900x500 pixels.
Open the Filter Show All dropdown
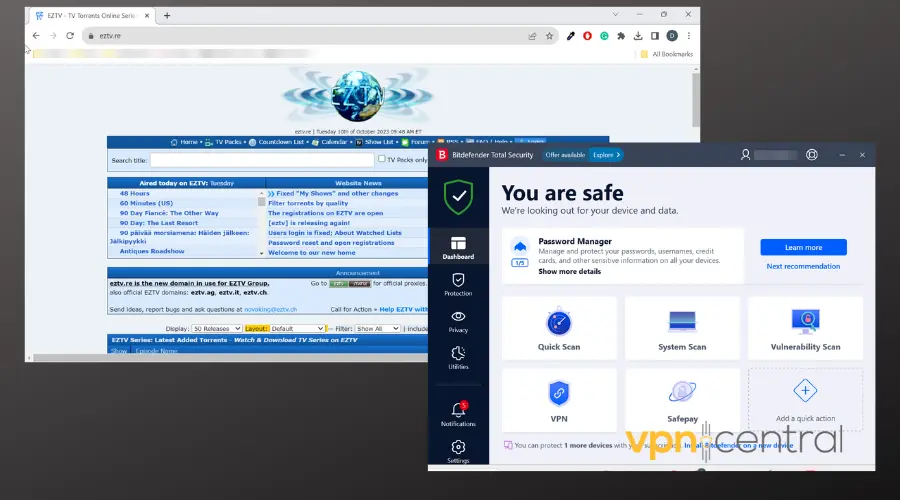tap(377, 328)
